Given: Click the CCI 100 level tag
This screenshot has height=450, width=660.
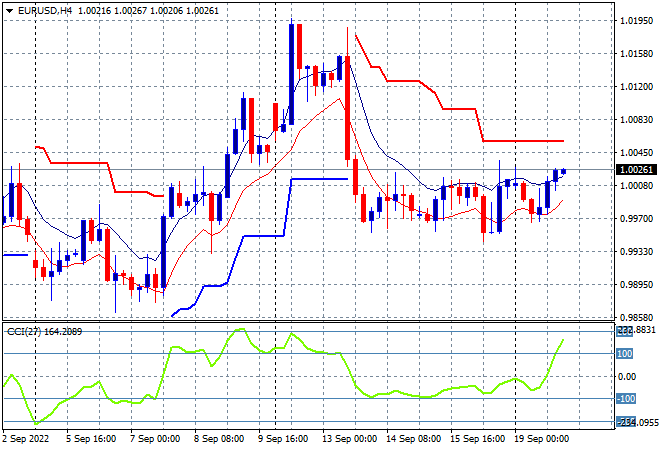Looking at the screenshot, I should [625, 354].
